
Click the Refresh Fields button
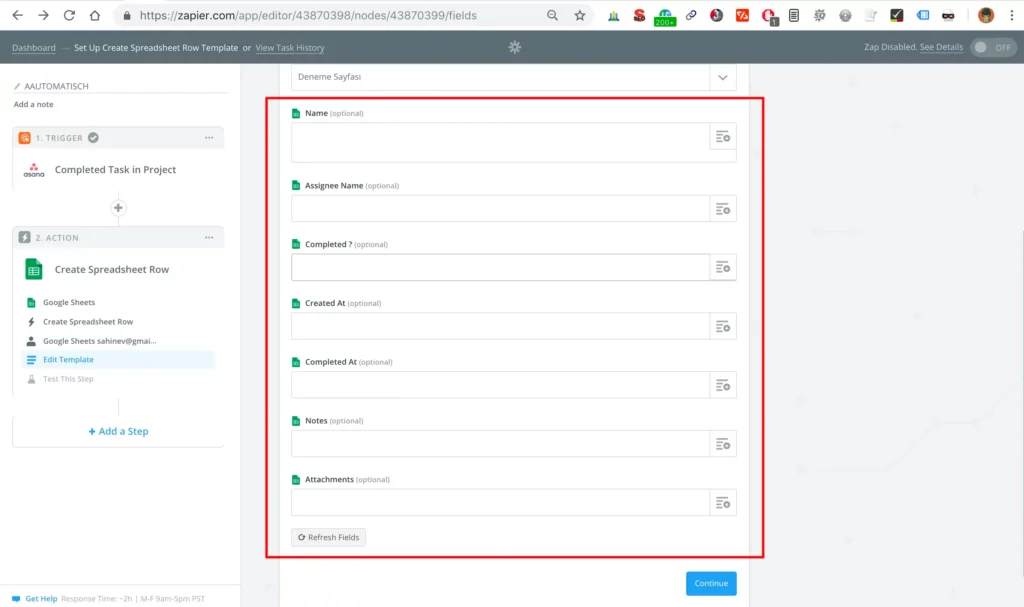[x=328, y=538]
